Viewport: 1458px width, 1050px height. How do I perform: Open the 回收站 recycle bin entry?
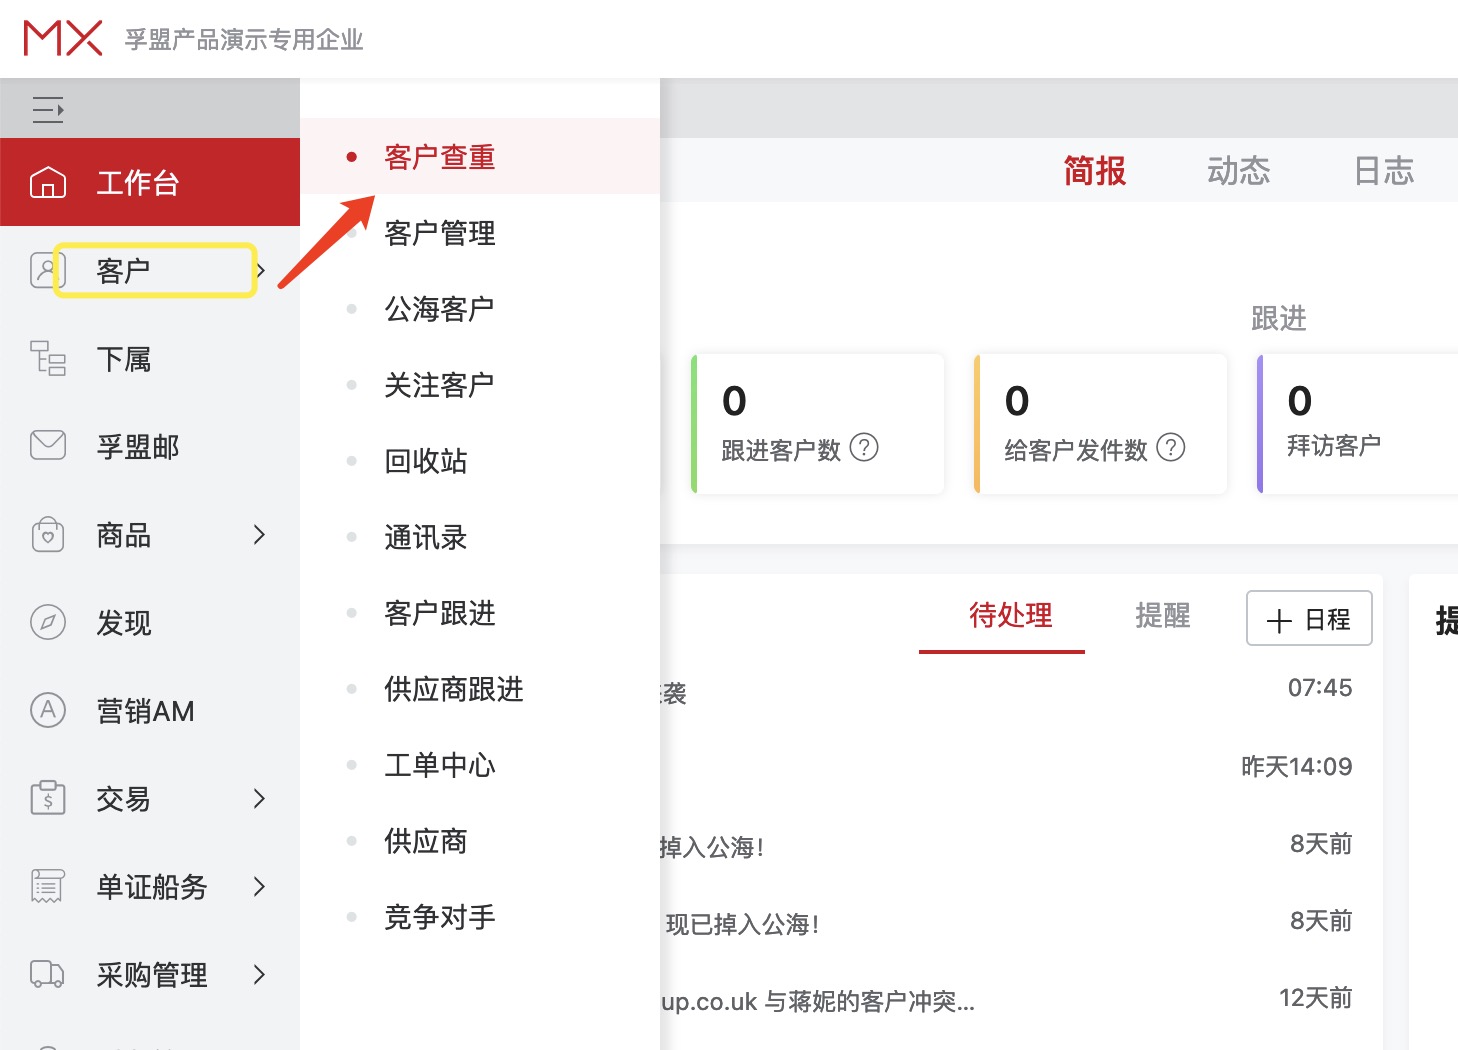click(425, 461)
